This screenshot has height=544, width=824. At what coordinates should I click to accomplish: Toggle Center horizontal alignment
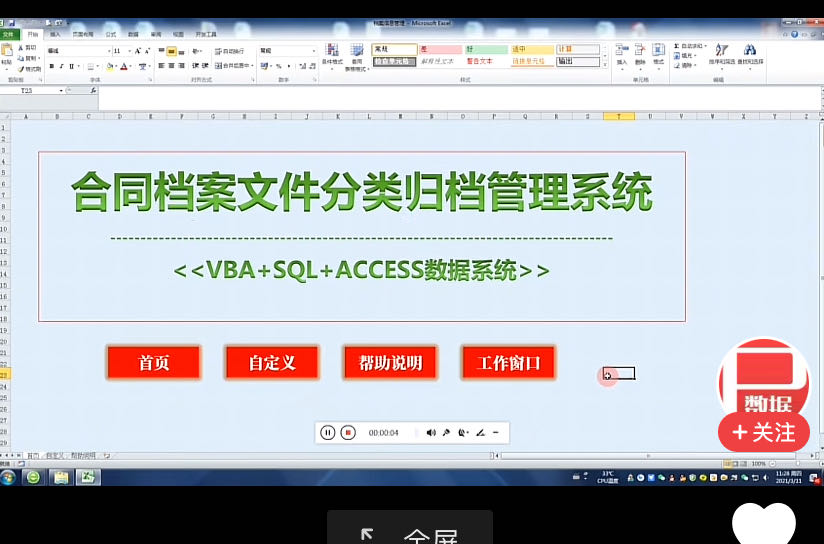(171, 66)
